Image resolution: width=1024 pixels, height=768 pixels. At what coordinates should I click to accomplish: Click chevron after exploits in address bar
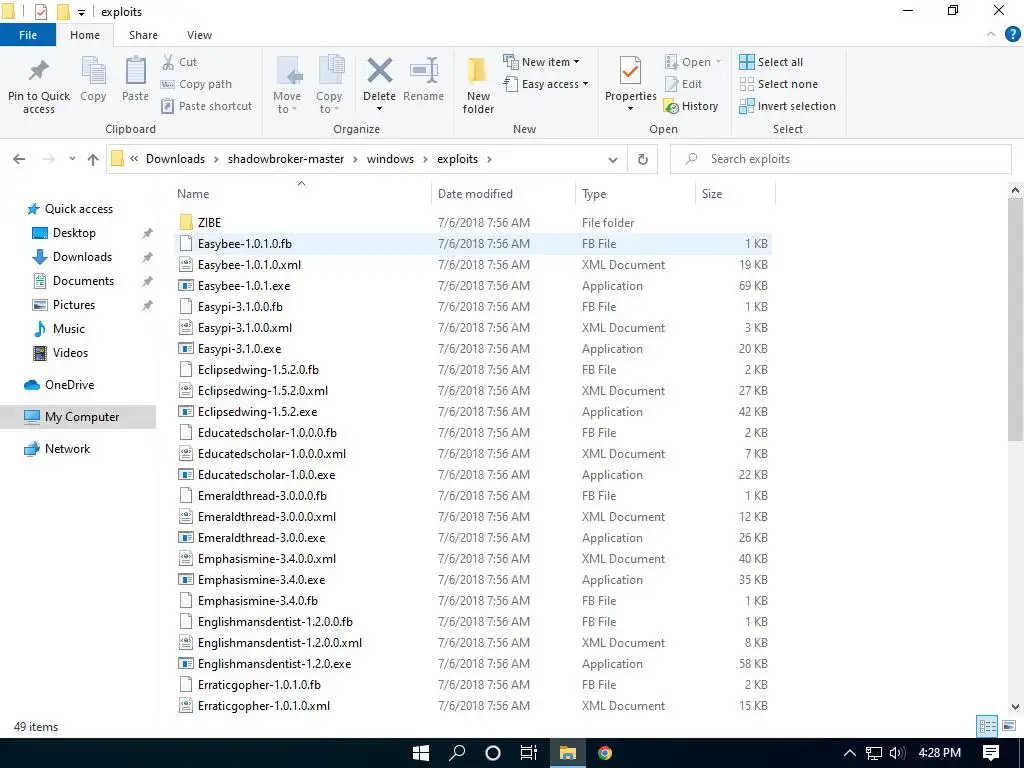pyautogui.click(x=488, y=159)
